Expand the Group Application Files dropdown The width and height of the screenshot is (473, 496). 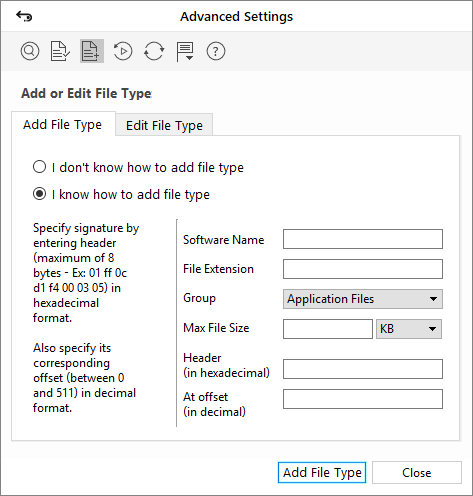363,299
